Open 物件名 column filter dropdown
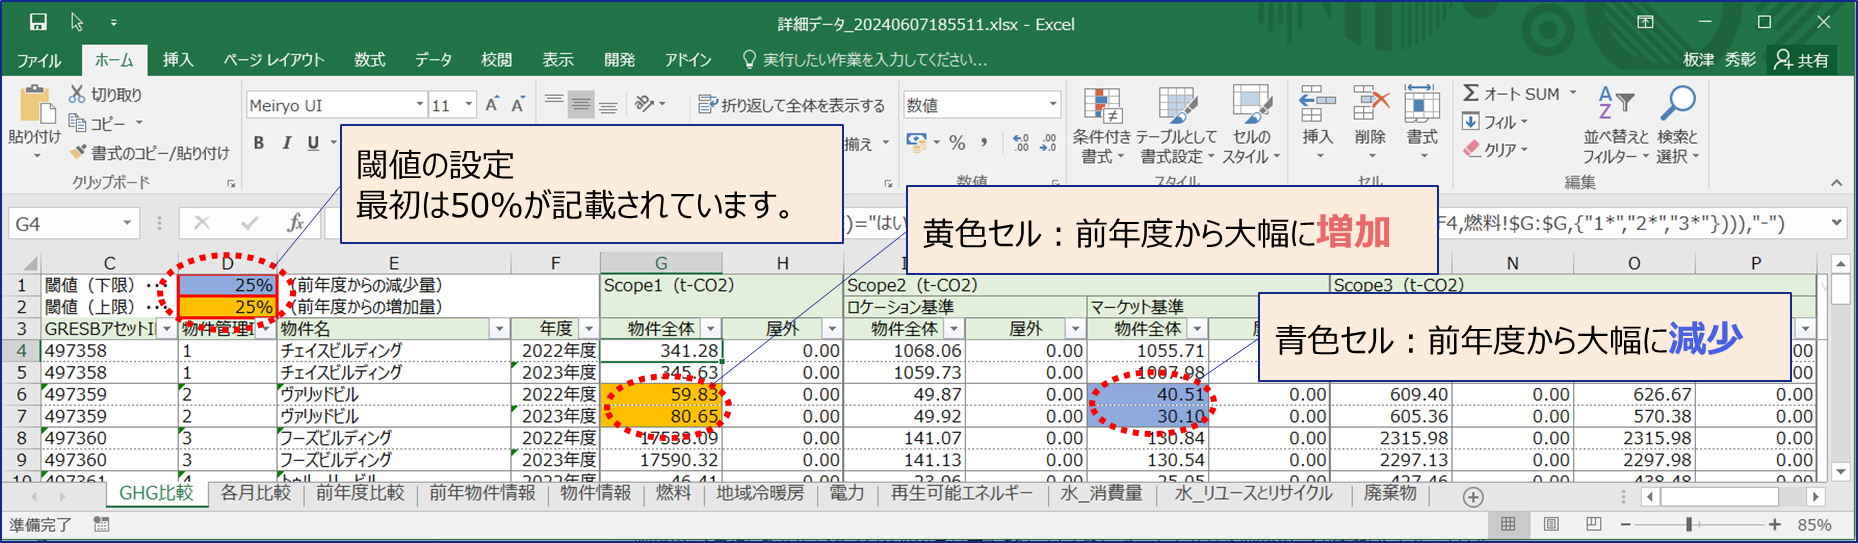1858x543 pixels. coord(499,329)
